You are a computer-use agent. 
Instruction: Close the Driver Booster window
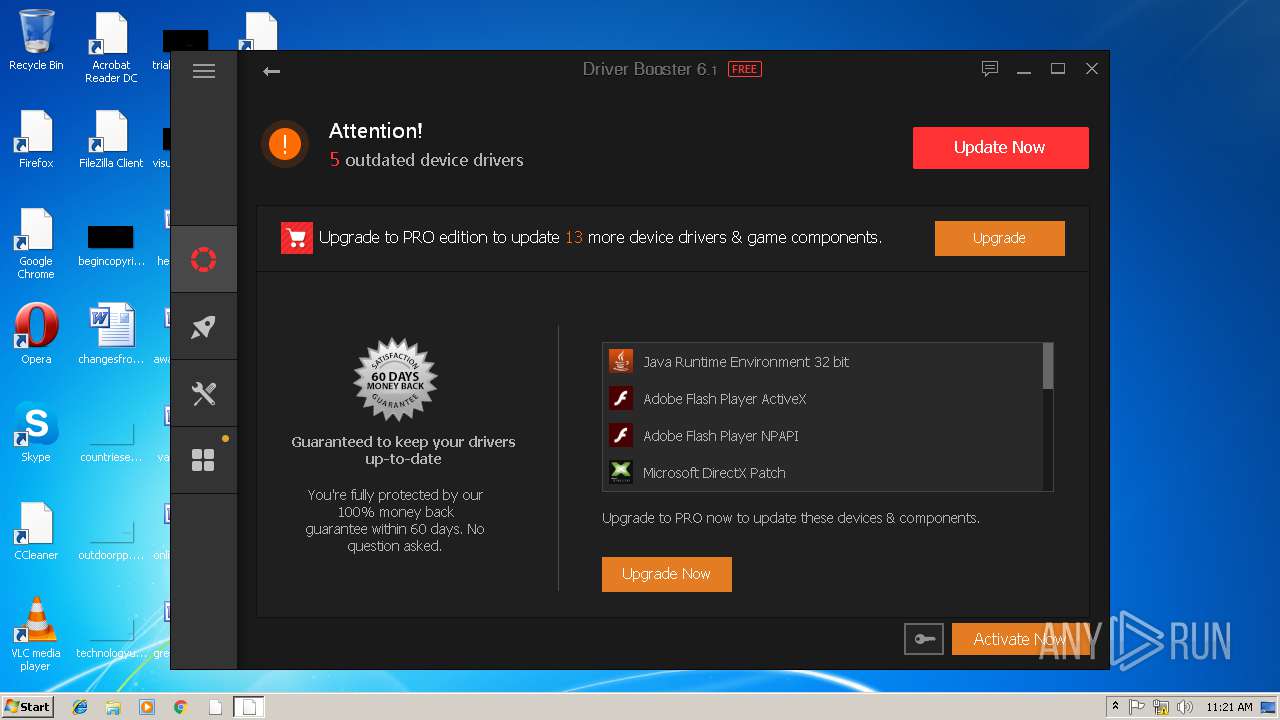(1092, 69)
